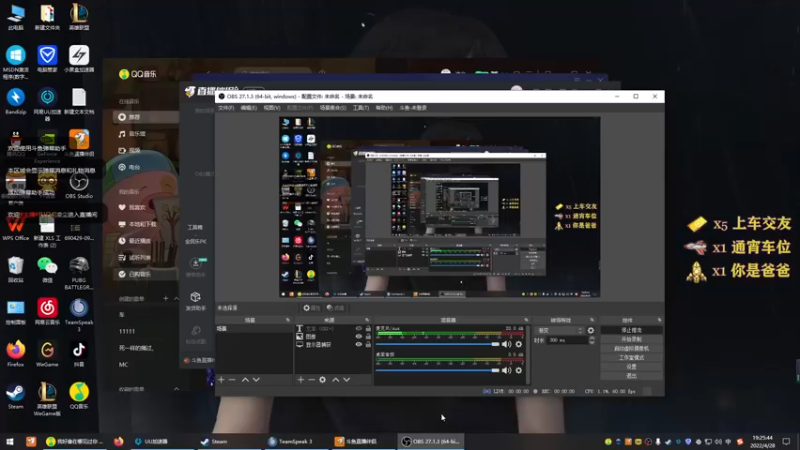Open 场景集合(S) menu in OBS
This screenshot has width=800, height=450.
click(333, 108)
